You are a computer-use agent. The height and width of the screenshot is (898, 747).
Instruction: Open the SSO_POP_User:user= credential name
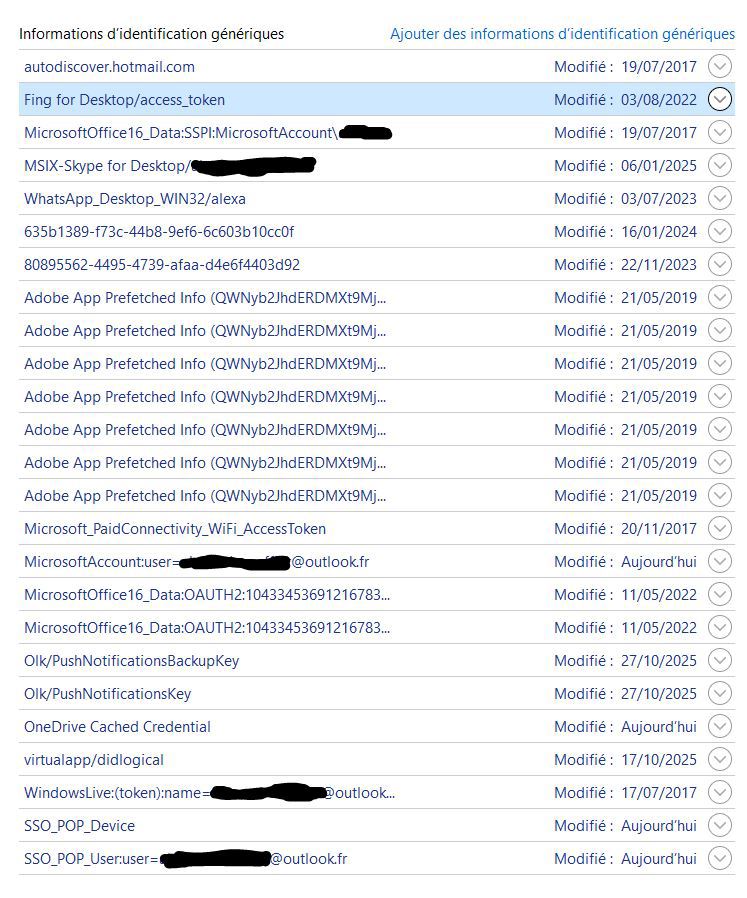[186, 858]
